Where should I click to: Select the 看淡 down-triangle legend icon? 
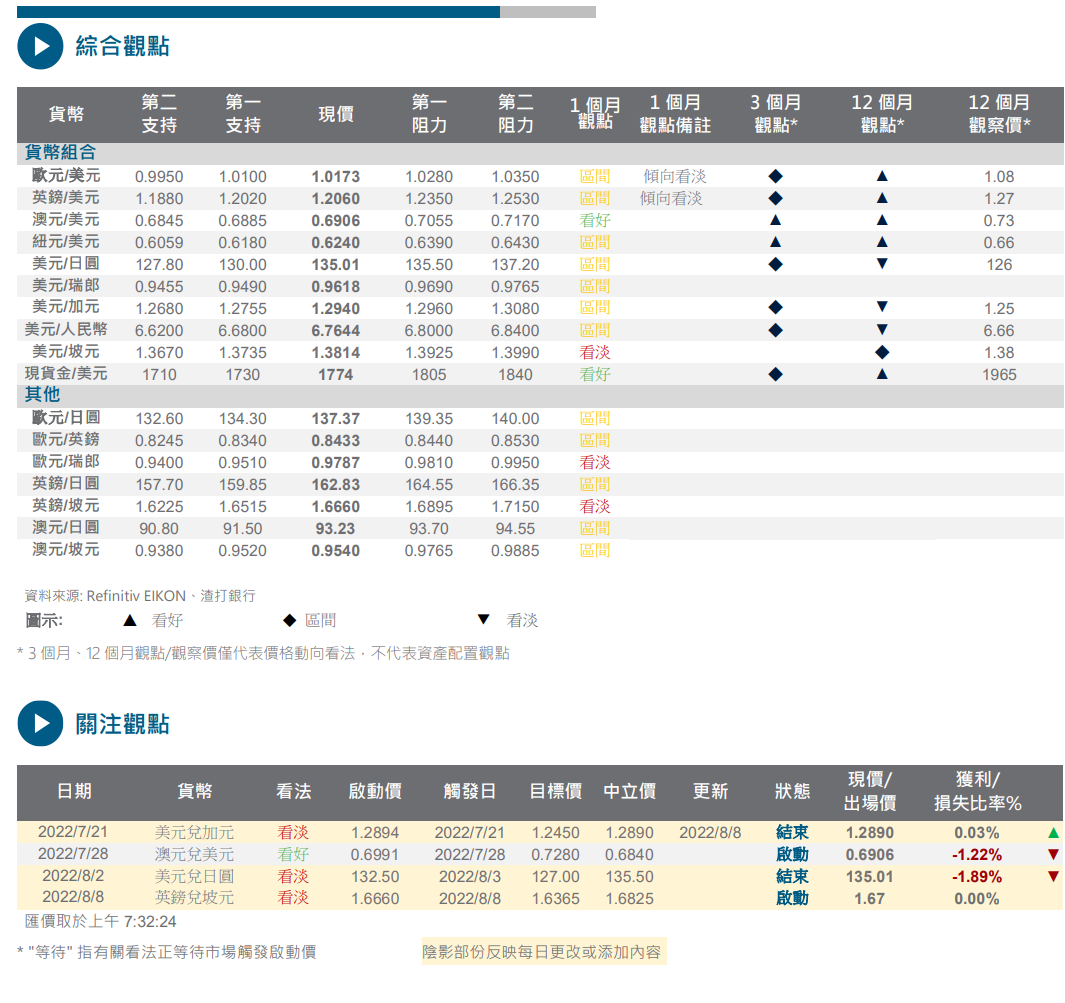point(483,621)
